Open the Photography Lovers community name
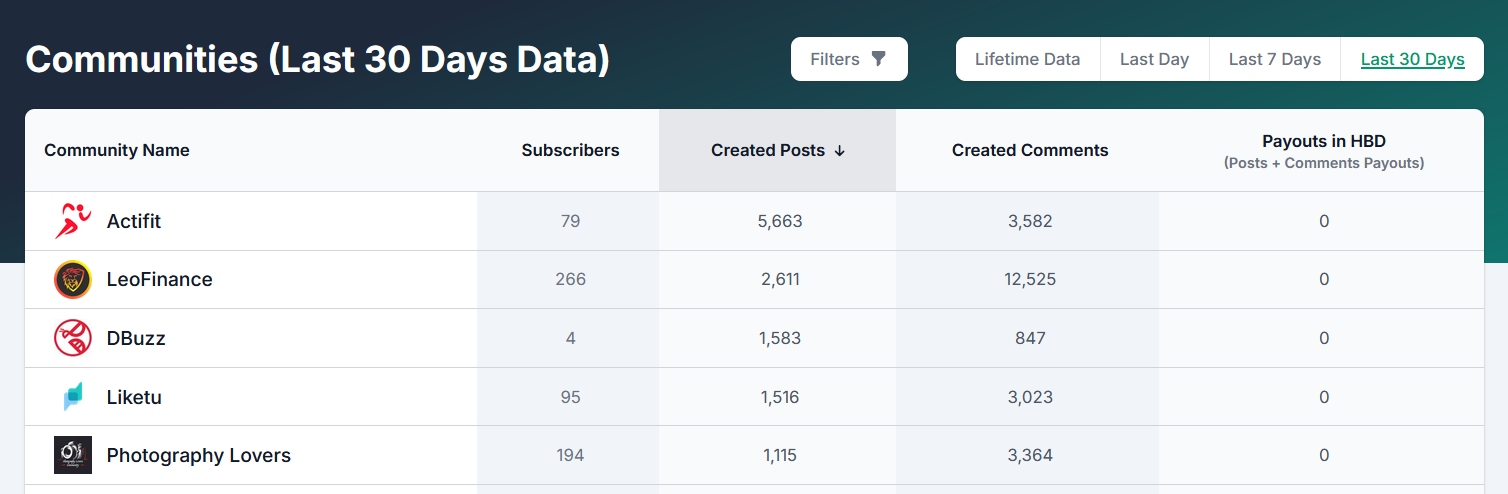Image resolution: width=1508 pixels, height=494 pixels. [x=199, y=455]
